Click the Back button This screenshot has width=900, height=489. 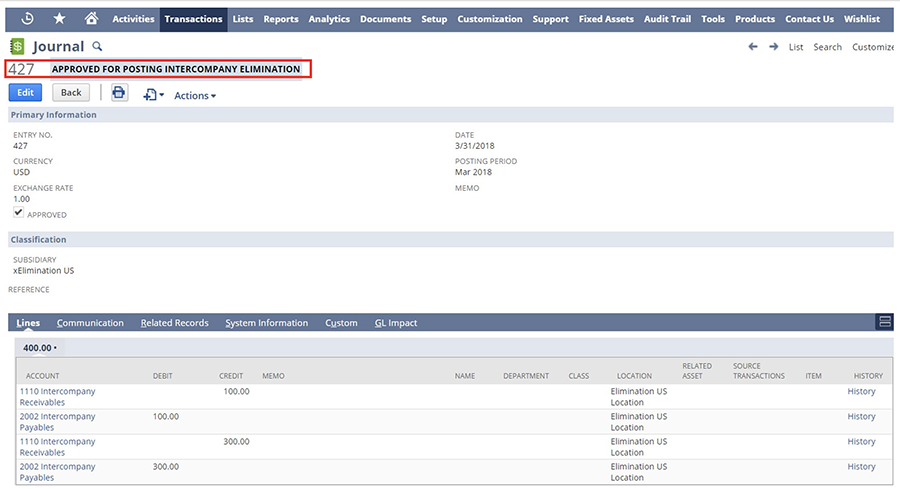pyautogui.click(x=71, y=93)
